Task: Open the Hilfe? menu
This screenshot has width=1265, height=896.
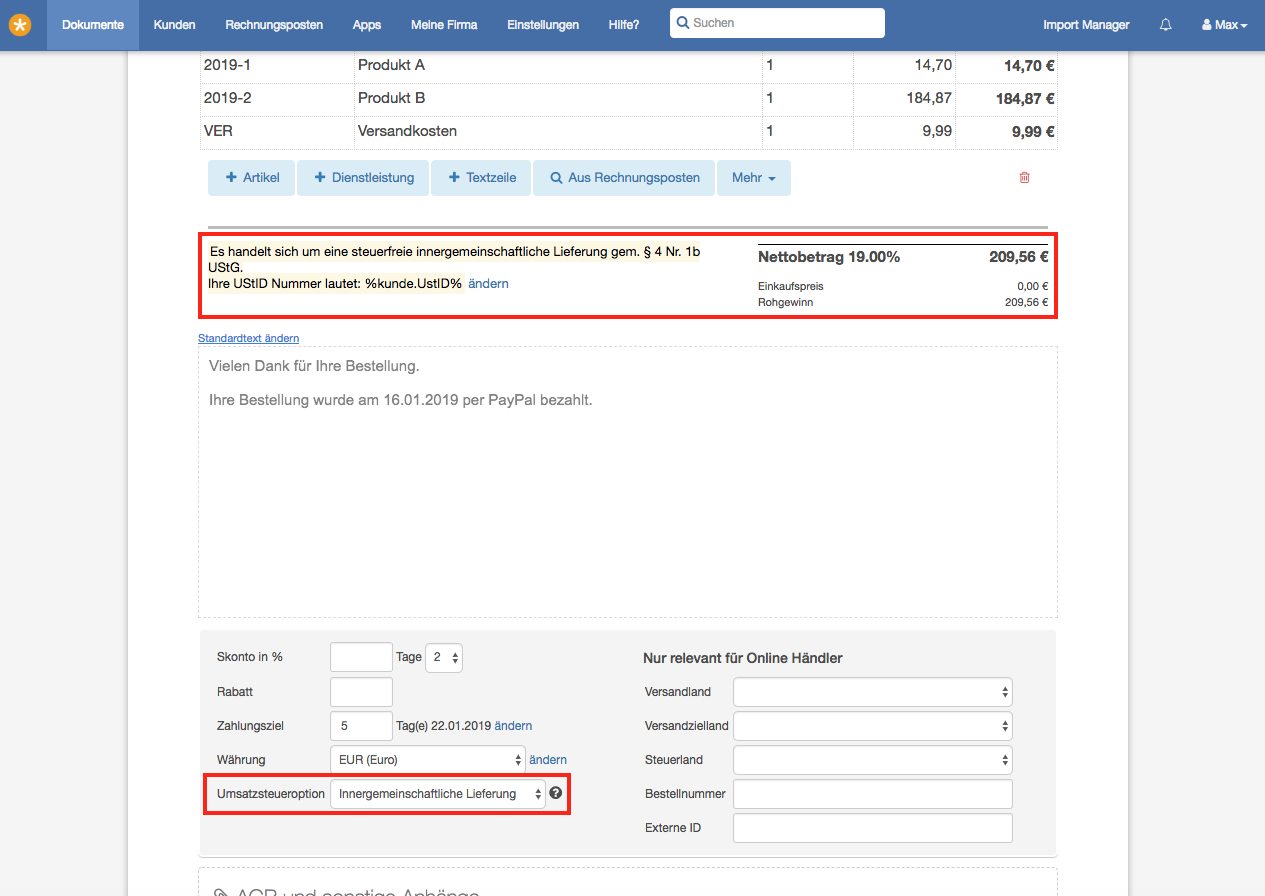Action: pos(624,25)
